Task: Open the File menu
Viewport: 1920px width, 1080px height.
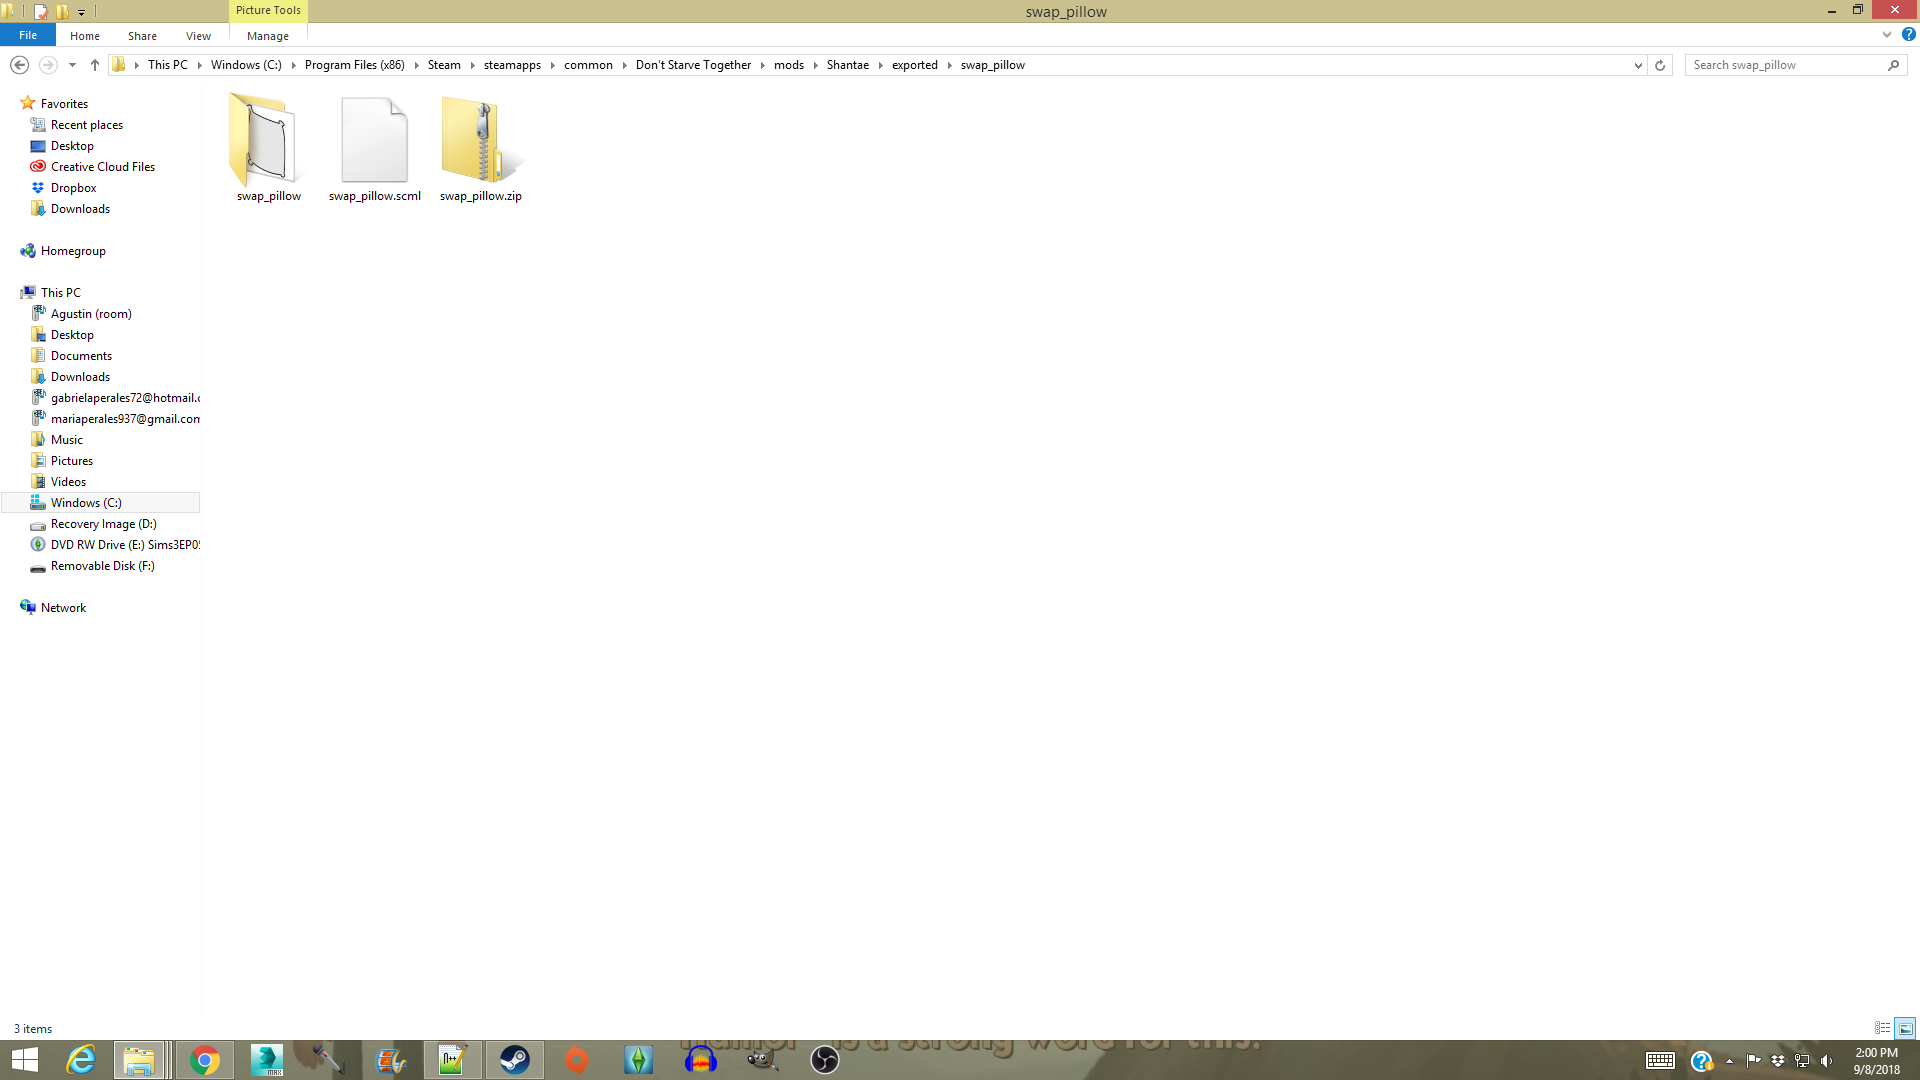Action: [x=28, y=35]
